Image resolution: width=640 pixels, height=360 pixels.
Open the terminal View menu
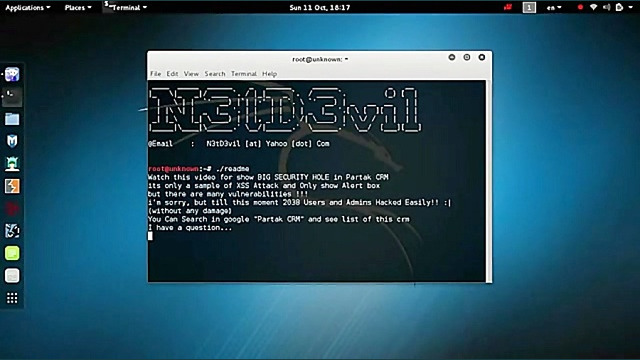[x=191, y=73]
